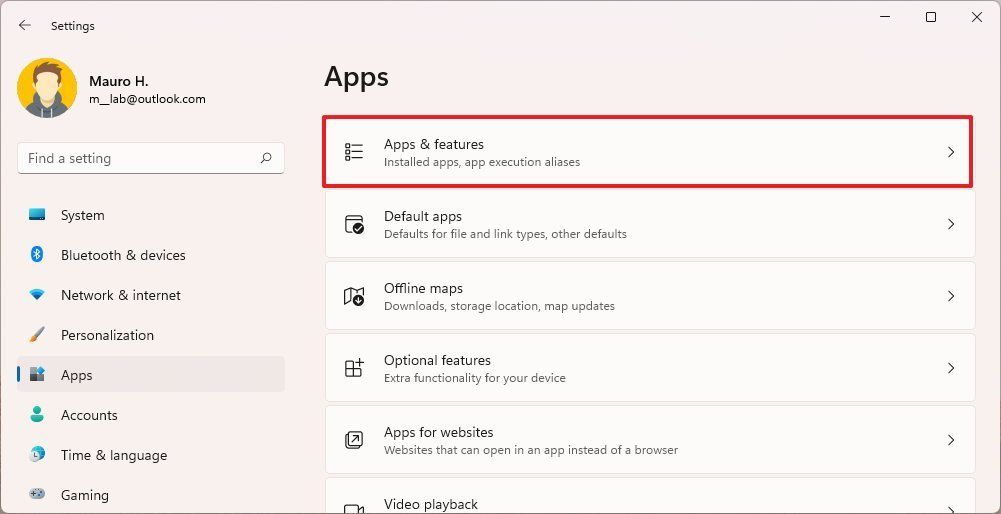Click the Default apps icon
1001x514 pixels.
(354, 224)
